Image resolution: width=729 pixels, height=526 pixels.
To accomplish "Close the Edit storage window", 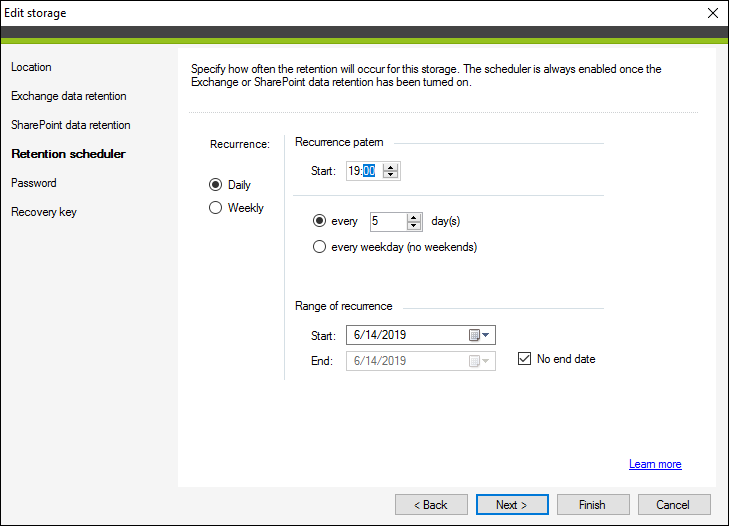I will (713, 13).
